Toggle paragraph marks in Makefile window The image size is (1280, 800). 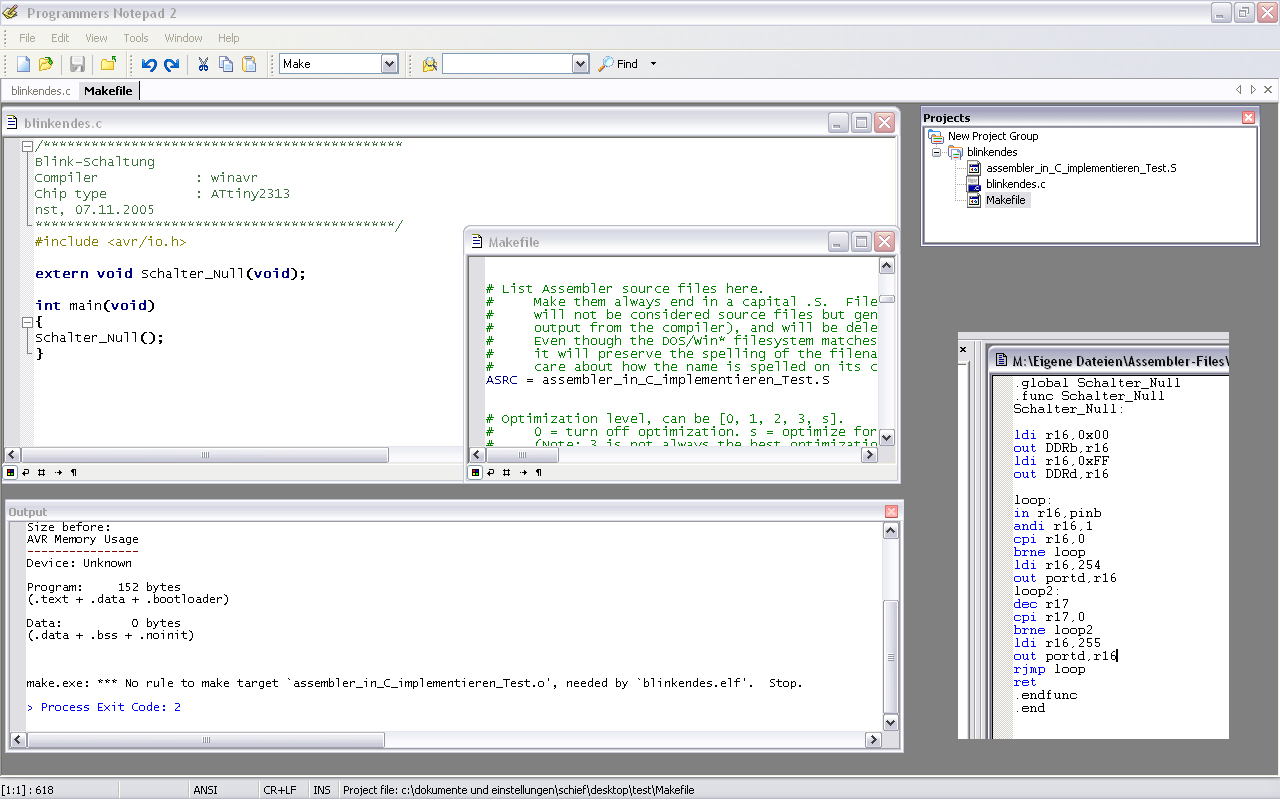[x=538, y=472]
